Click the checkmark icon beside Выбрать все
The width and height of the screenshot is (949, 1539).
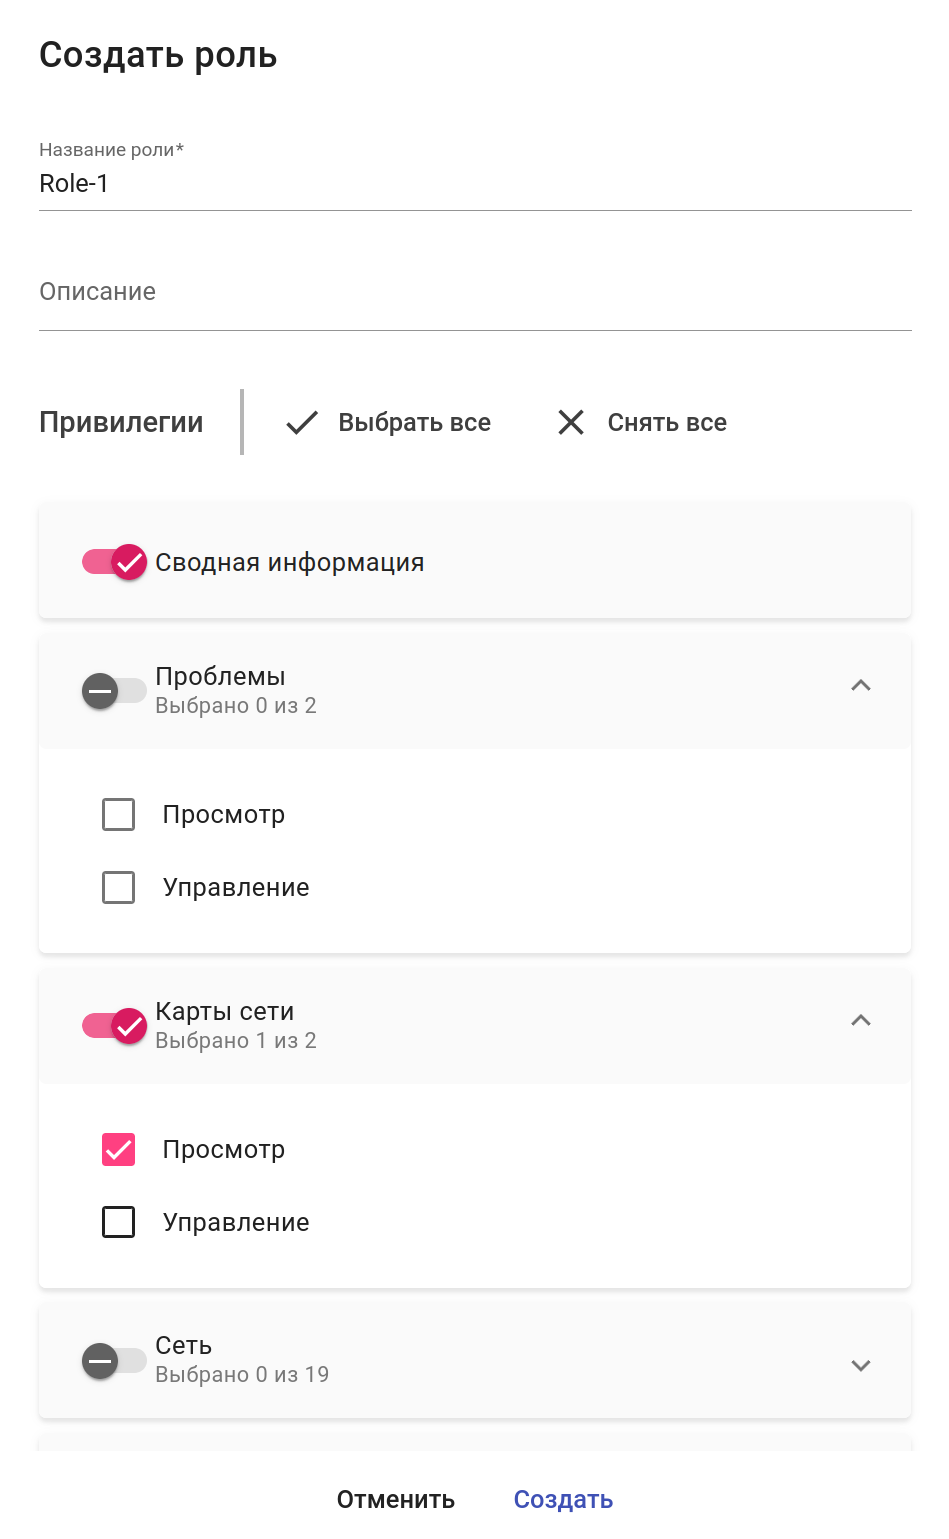(x=302, y=423)
